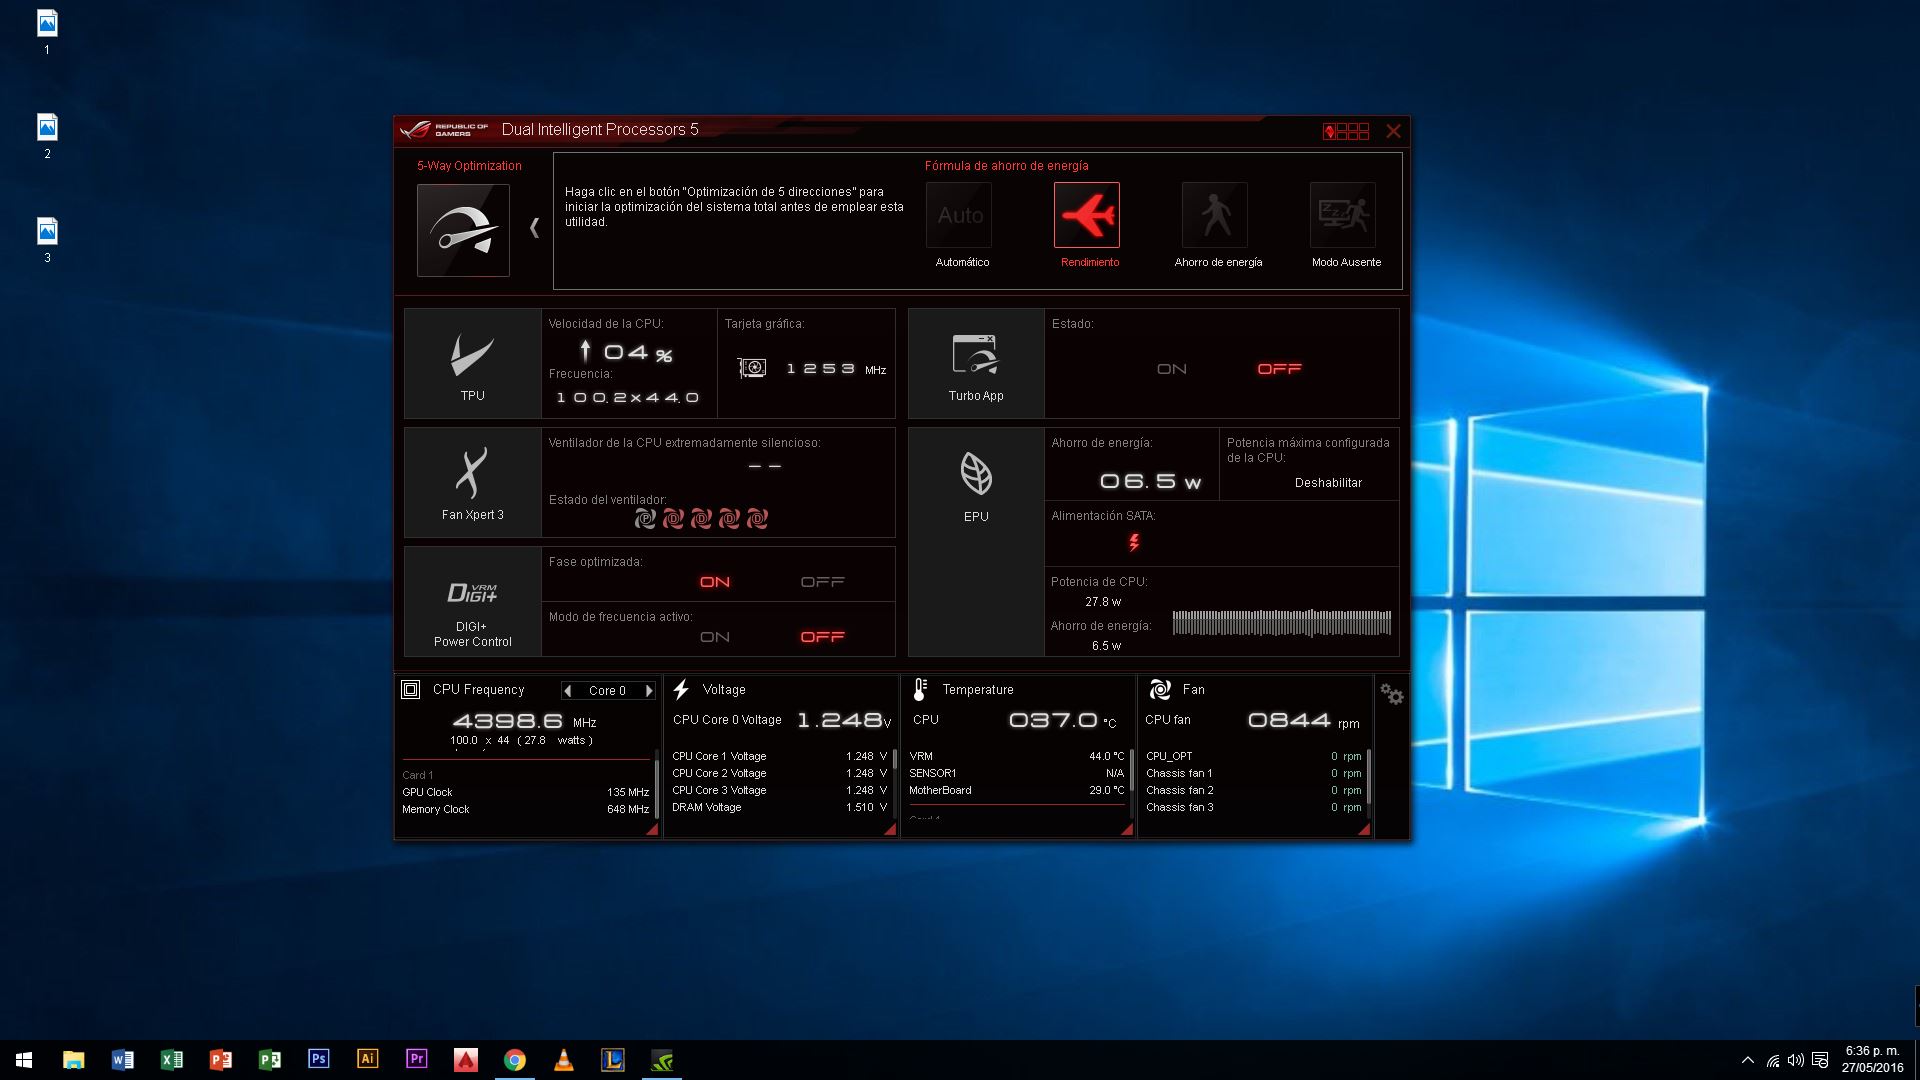Select the Automático power mode button

pos(959,215)
